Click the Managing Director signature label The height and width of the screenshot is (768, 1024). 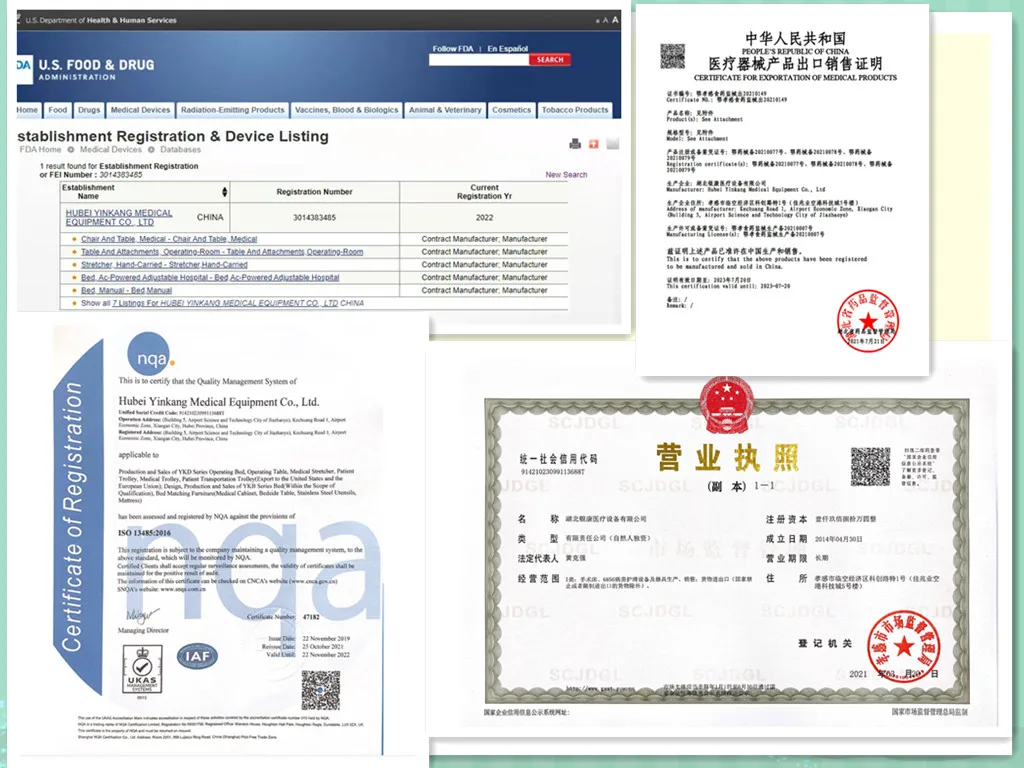pyautogui.click(x=143, y=630)
